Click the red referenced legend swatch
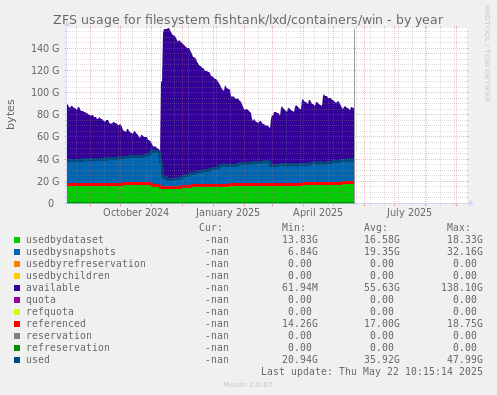This screenshot has width=497, height=395. pyautogui.click(x=17, y=324)
